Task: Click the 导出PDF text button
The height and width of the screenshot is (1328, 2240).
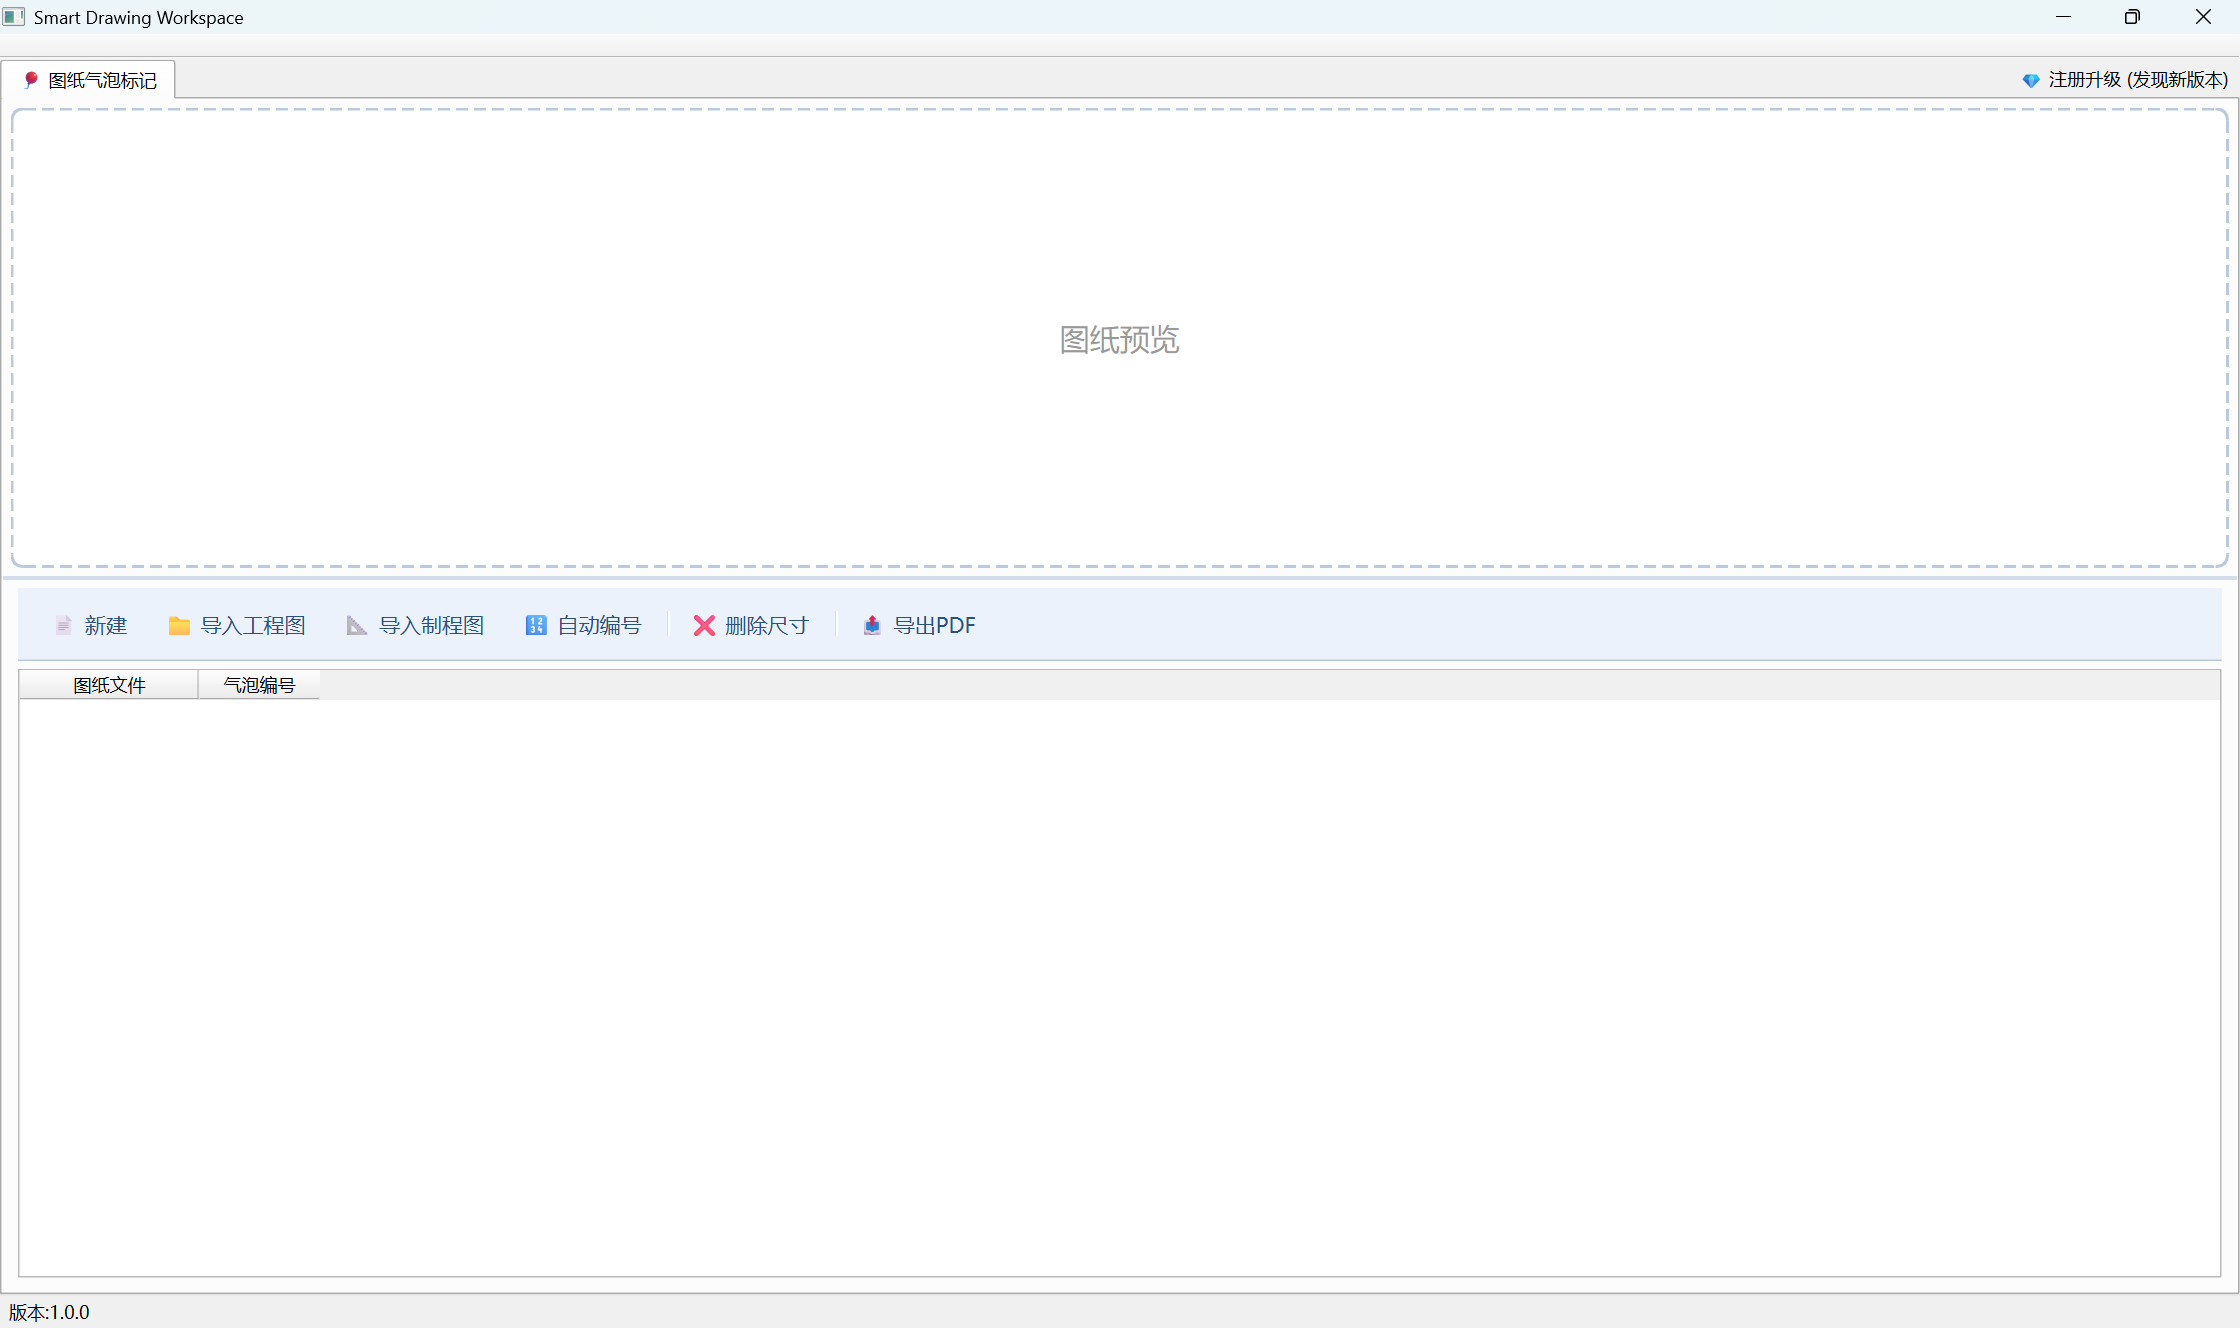Action: [x=934, y=625]
